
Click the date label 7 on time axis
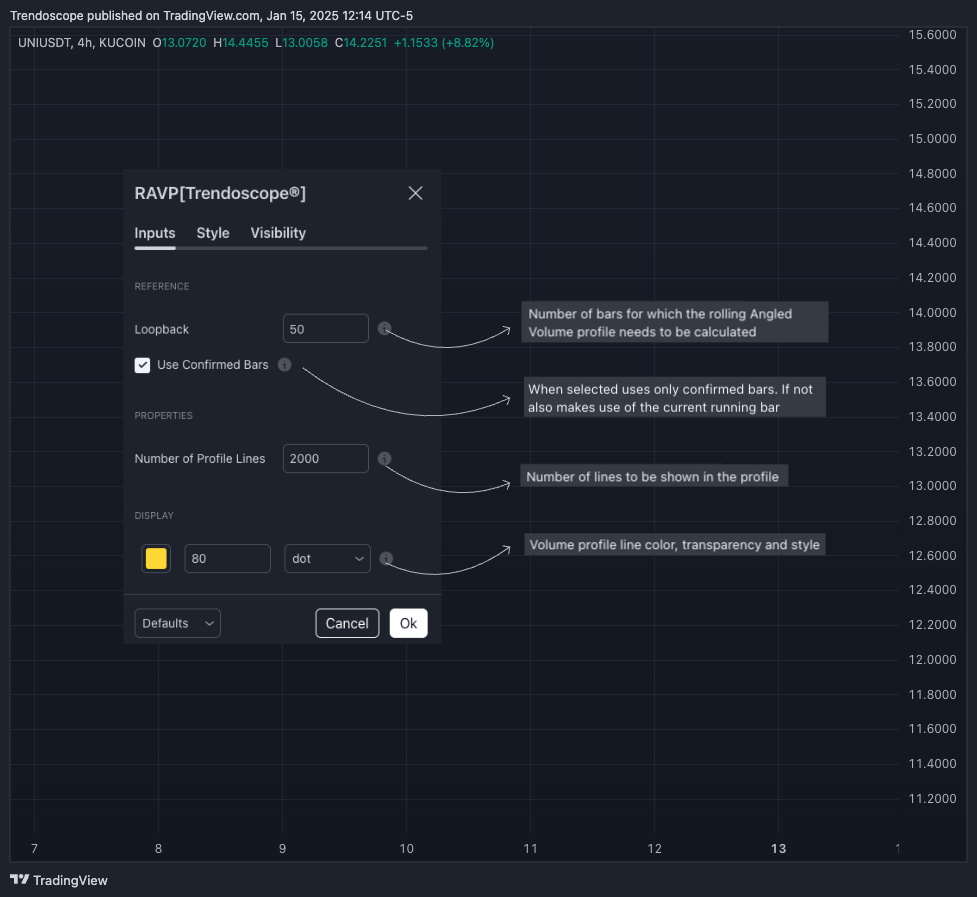[x=34, y=848]
